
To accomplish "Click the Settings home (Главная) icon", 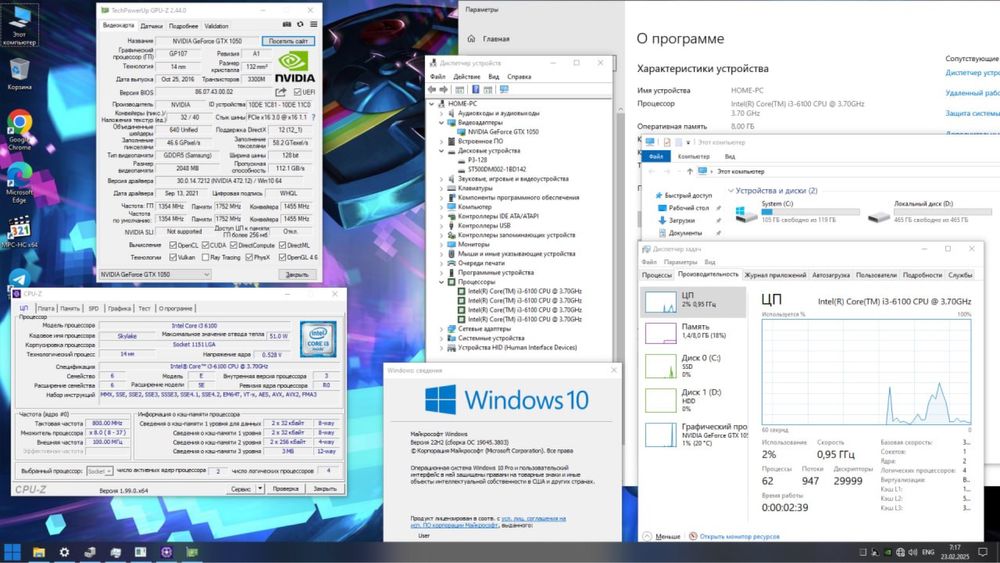I will 471,39.
